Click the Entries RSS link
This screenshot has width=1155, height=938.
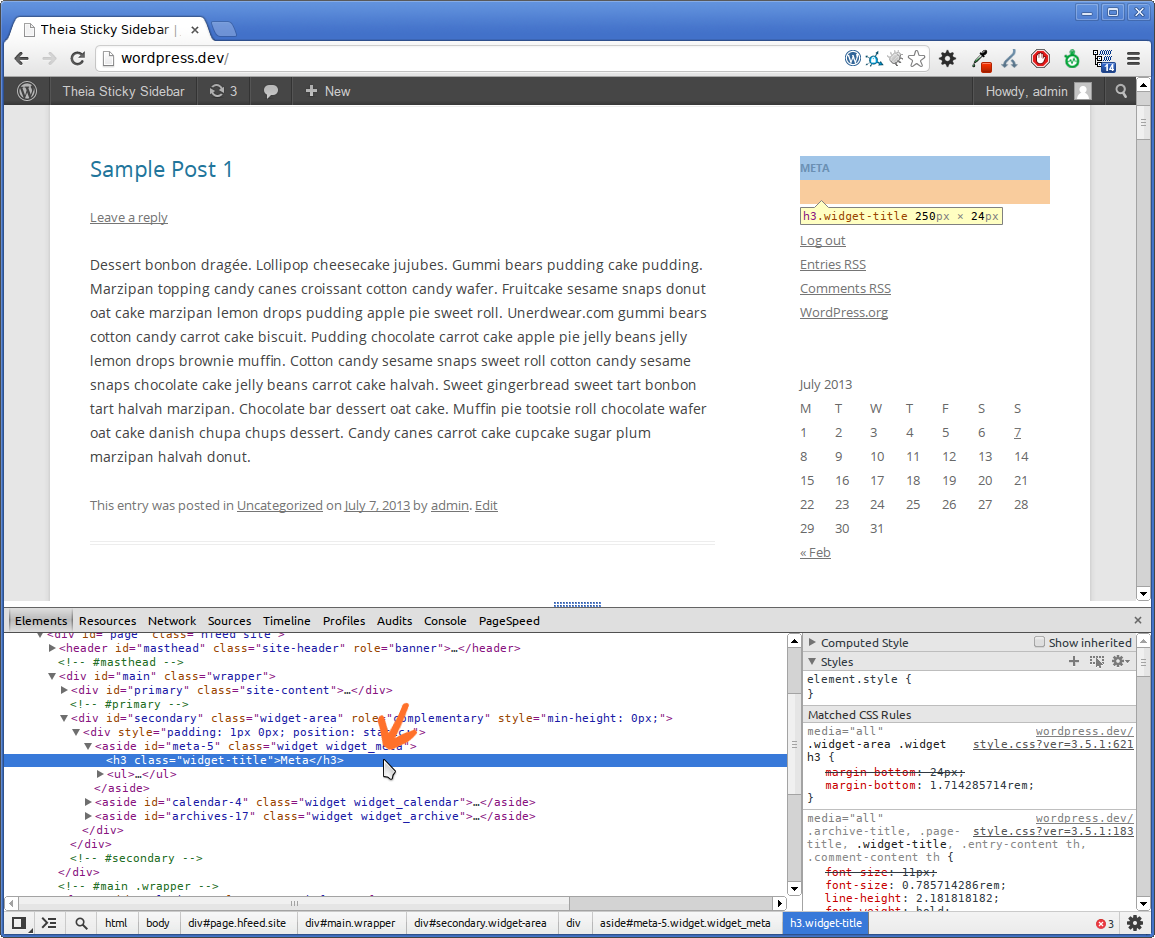click(833, 264)
